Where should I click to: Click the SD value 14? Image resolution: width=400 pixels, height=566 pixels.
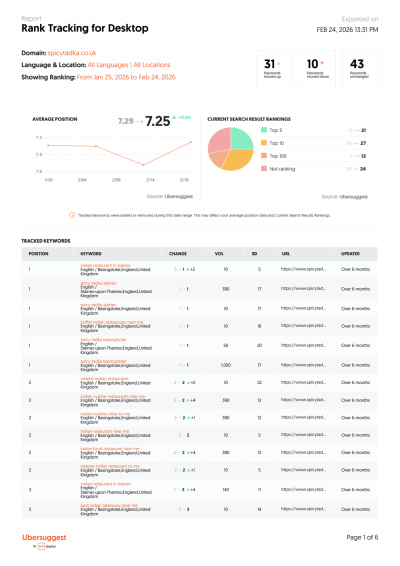(x=259, y=509)
